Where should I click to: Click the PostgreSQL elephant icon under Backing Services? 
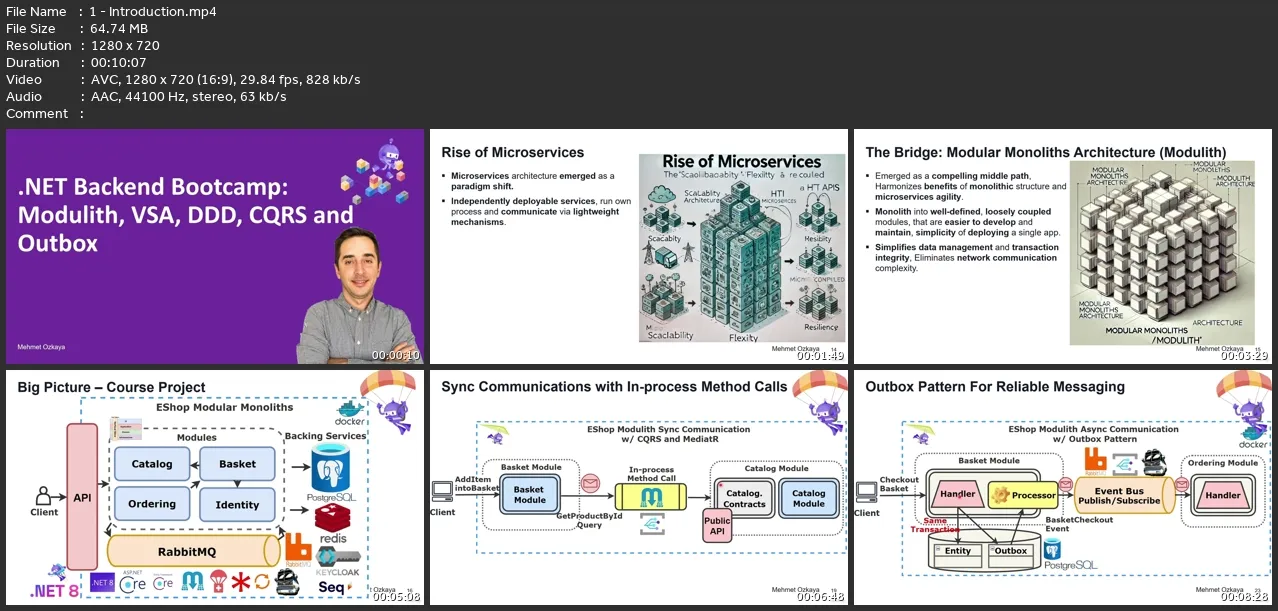pos(329,467)
